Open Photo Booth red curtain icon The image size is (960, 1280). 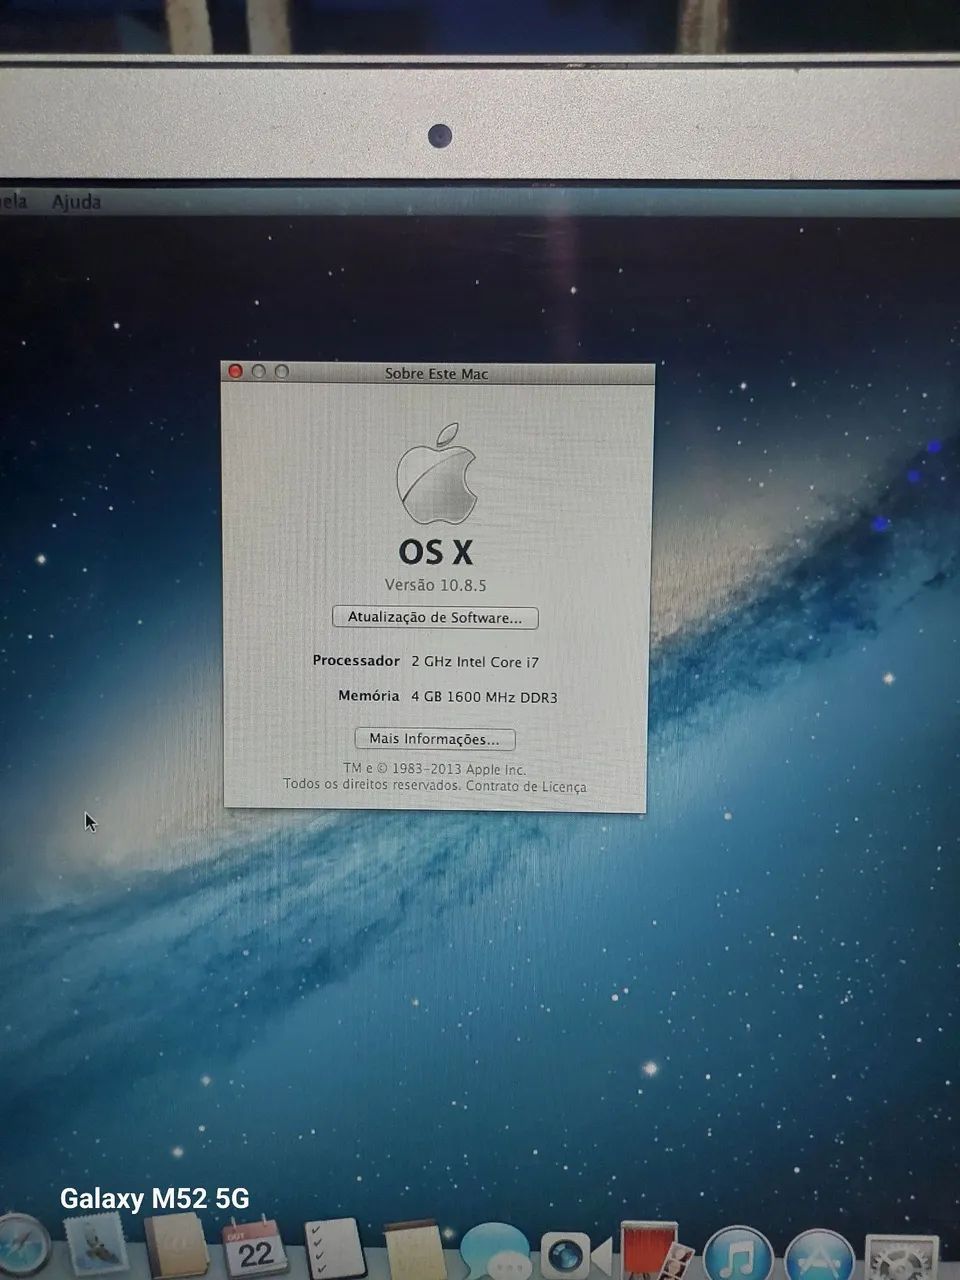point(656,1252)
